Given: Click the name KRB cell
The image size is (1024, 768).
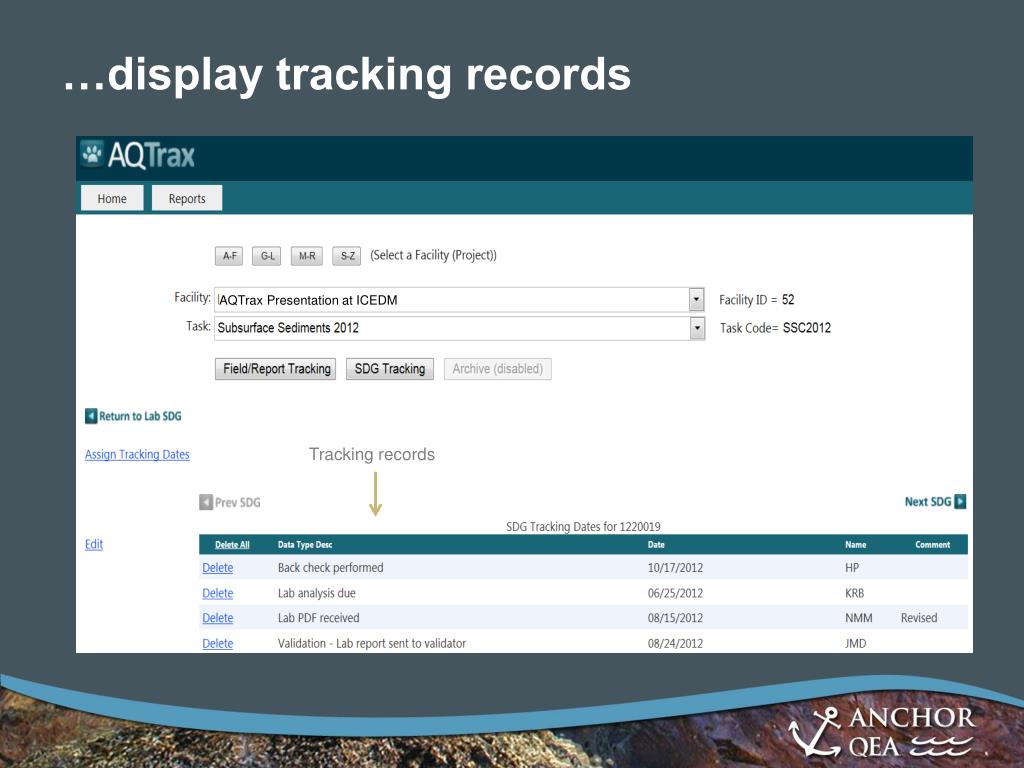Looking at the screenshot, I should (x=854, y=593).
